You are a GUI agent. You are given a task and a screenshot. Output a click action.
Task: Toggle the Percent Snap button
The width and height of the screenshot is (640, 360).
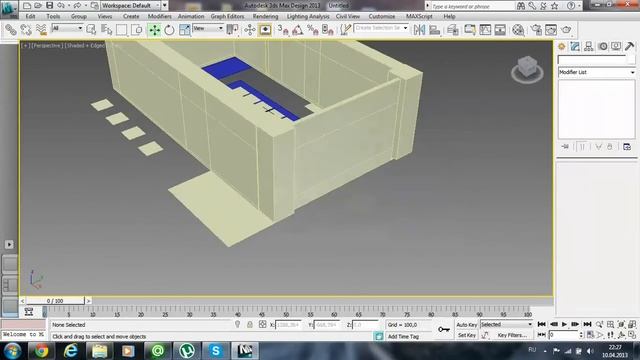(x=313, y=29)
